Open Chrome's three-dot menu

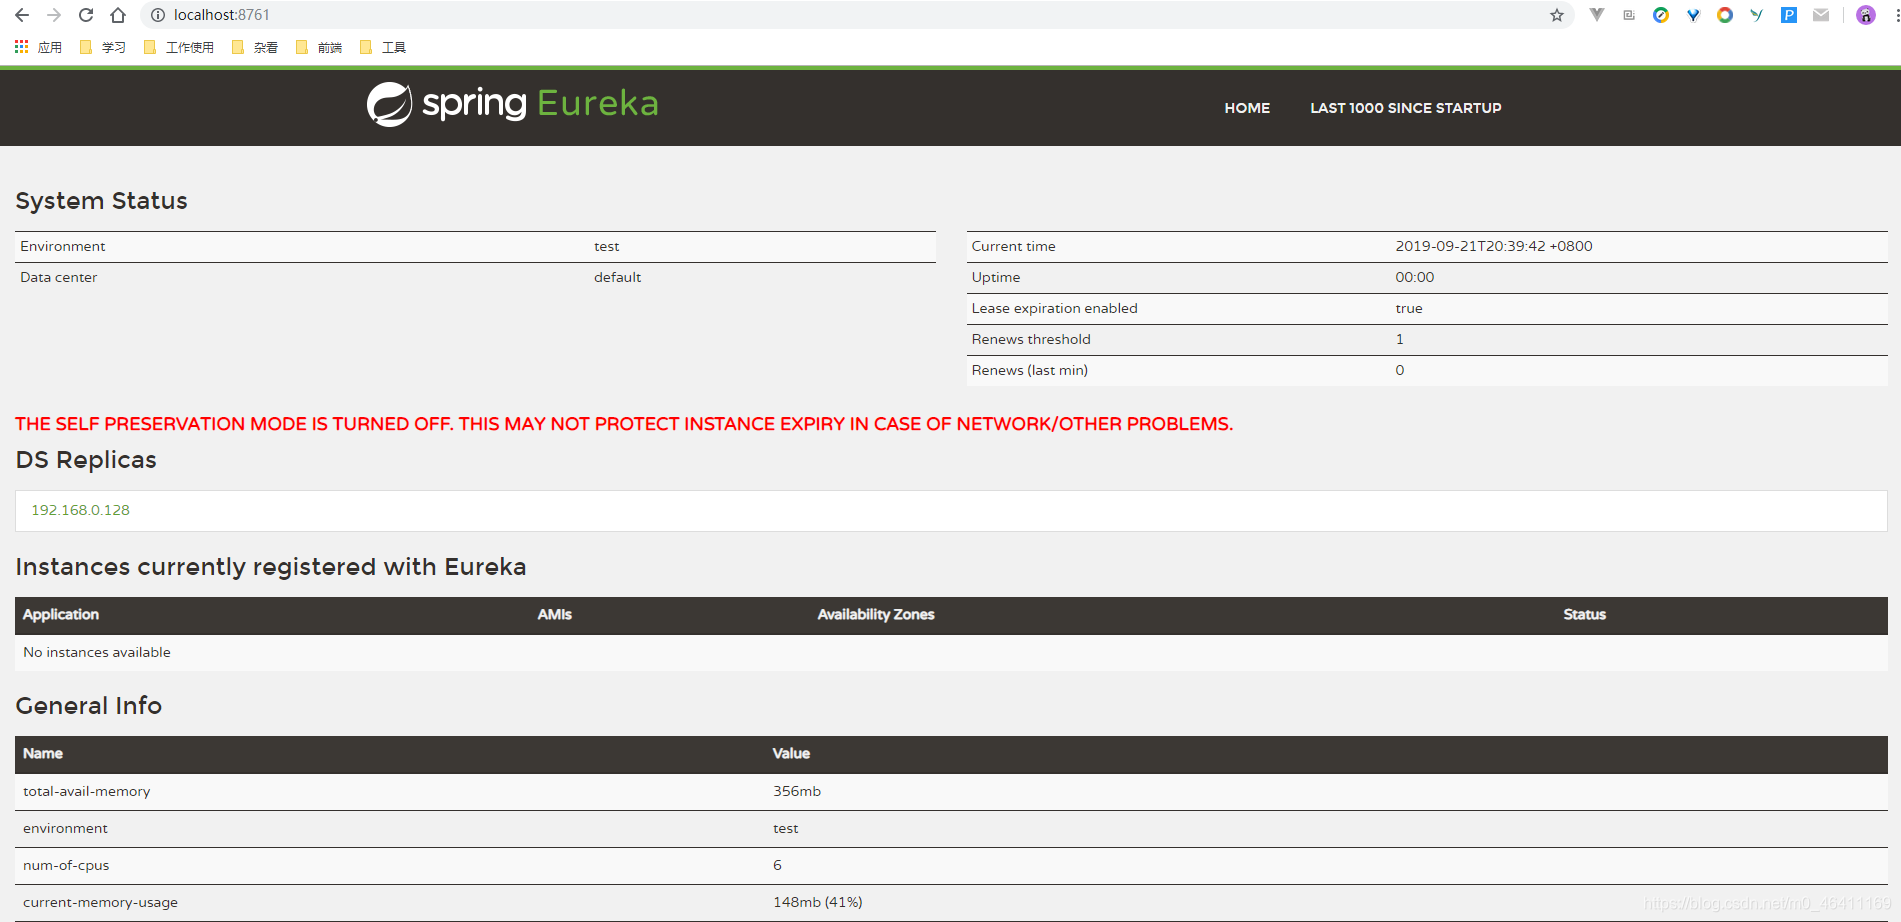pyautogui.click(x=1893, y=15)
